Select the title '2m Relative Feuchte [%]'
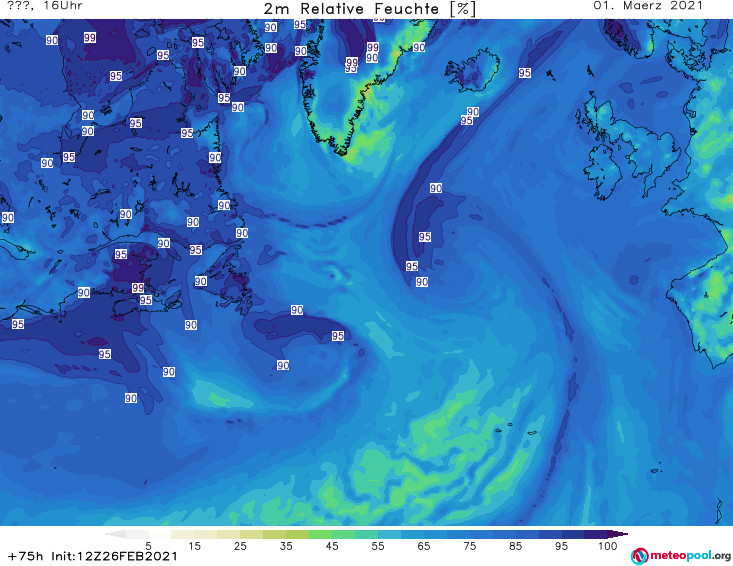Image resolution: width=733 pixels, height=566 pixels. pos(370,8)
